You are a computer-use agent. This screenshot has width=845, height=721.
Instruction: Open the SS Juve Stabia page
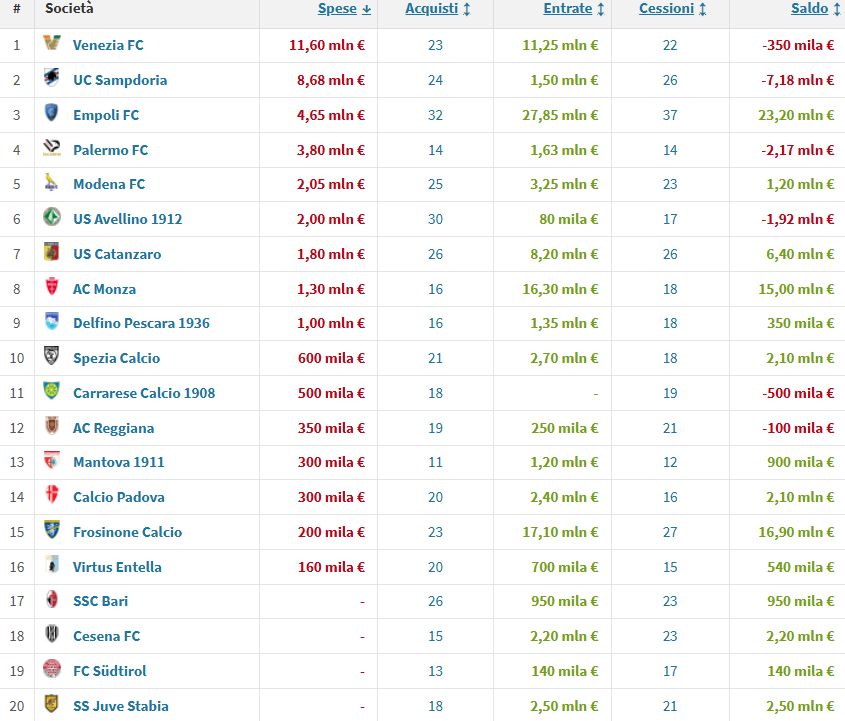[x=121, y=706]
